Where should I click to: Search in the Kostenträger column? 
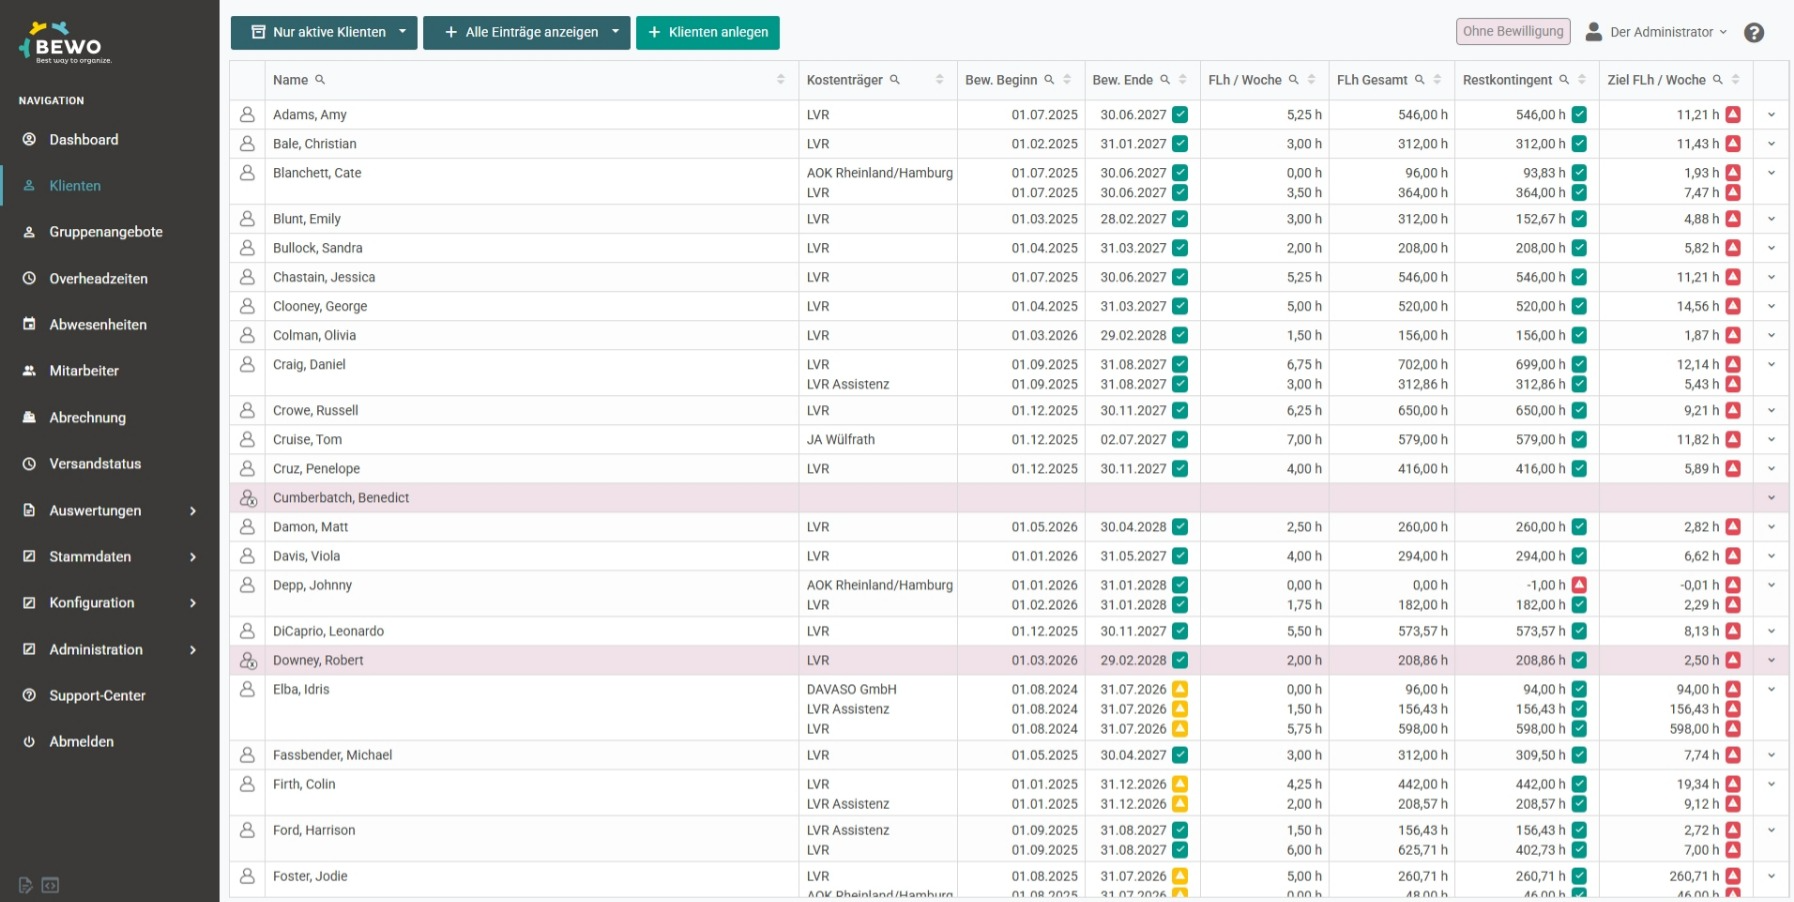click(895, 80)
